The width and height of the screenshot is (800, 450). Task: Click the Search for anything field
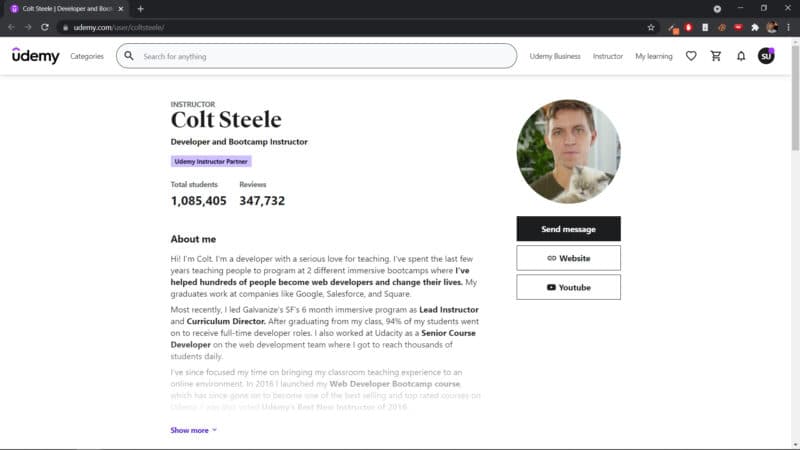click(320, 56)
